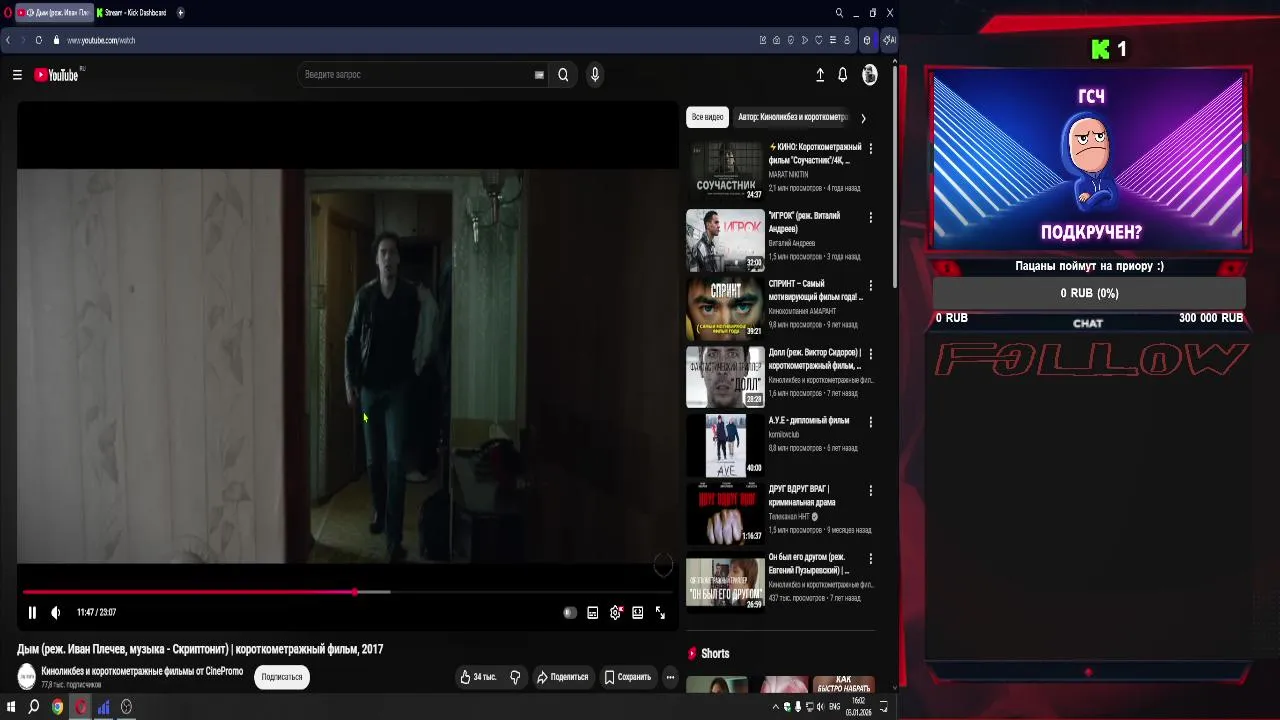Viewport: 1280px width, 720px height.
Task: Open Кинoликбез CinePromo channel name link
Action: coord(142,672)
